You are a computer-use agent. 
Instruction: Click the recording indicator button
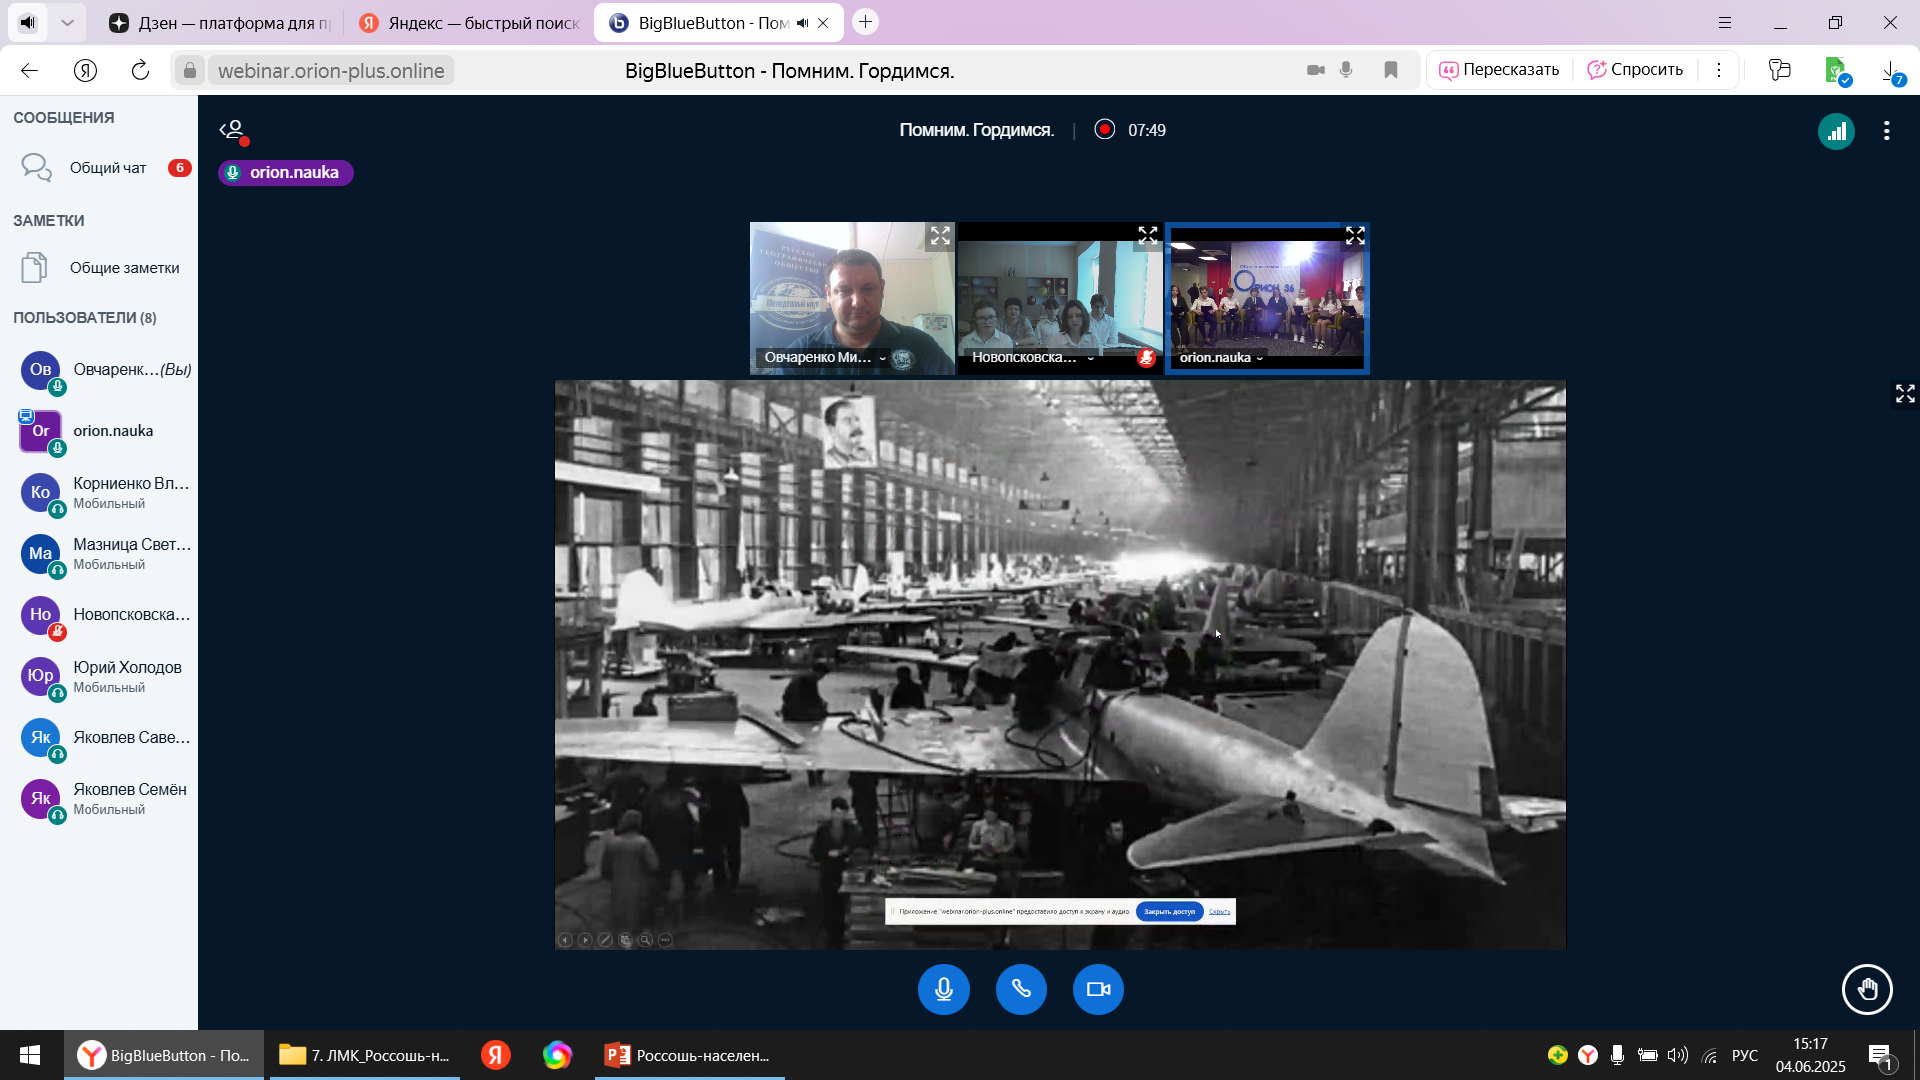[x=1104, y=130]
